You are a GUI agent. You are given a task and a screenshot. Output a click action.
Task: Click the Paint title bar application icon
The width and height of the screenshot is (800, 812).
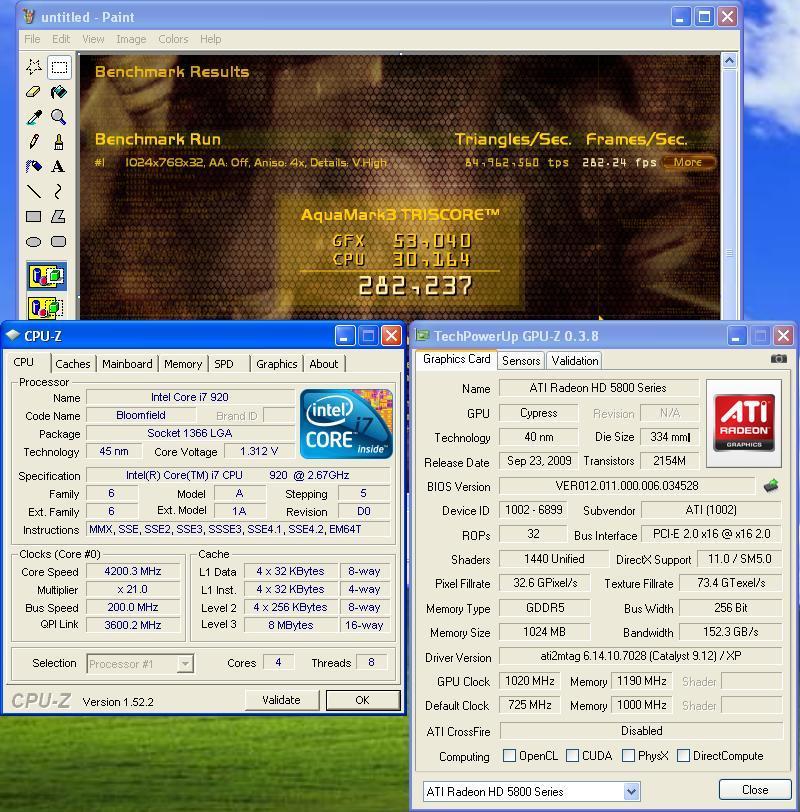pyautogui.click(x=29, y=17)
